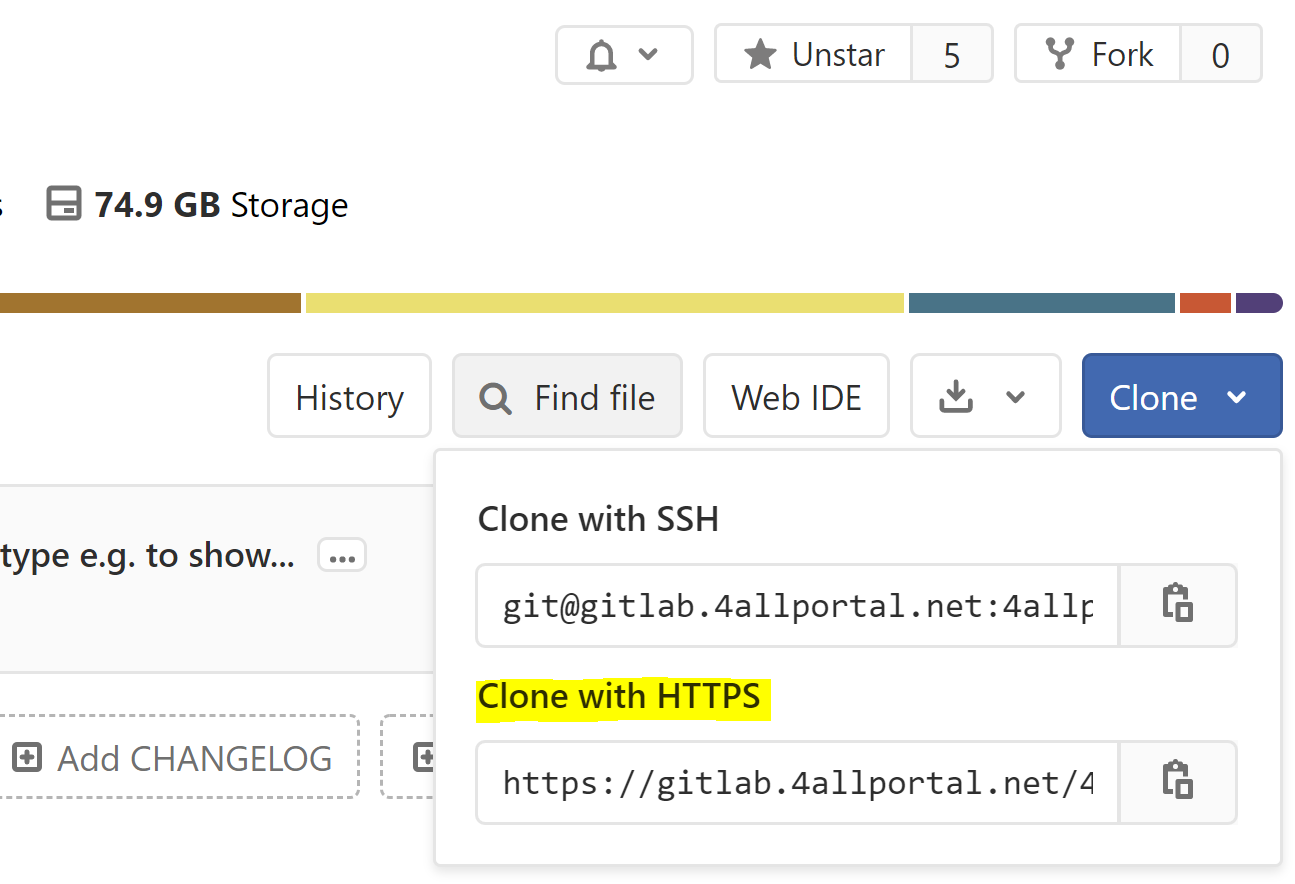Open the star count of 5
Screen dimensions: 1295x884
(x=952, y=54)
